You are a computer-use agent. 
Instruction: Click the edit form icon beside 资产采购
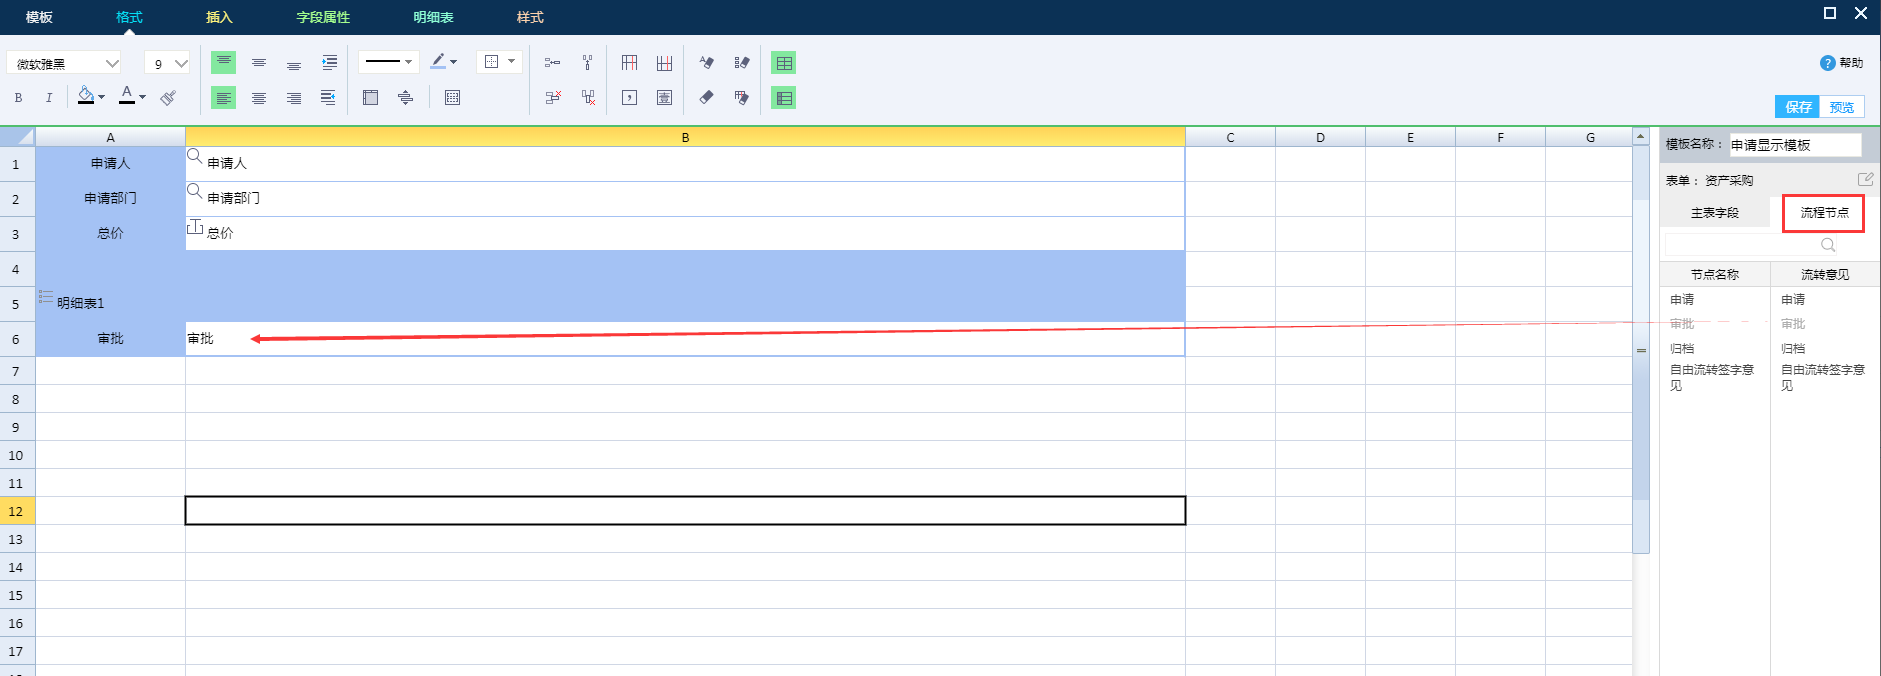[x=1865, y=180]
